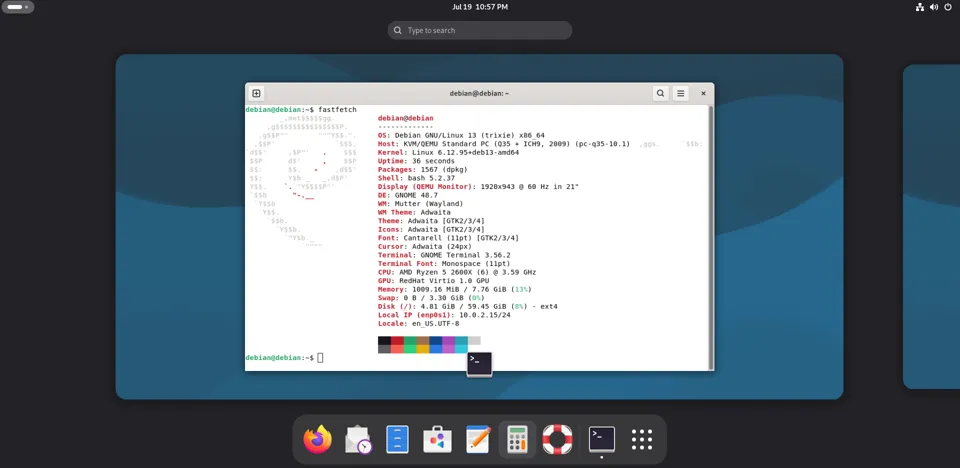
Task: Open the Software store icon
Action: pyautogui.click(x=437, y=439)
